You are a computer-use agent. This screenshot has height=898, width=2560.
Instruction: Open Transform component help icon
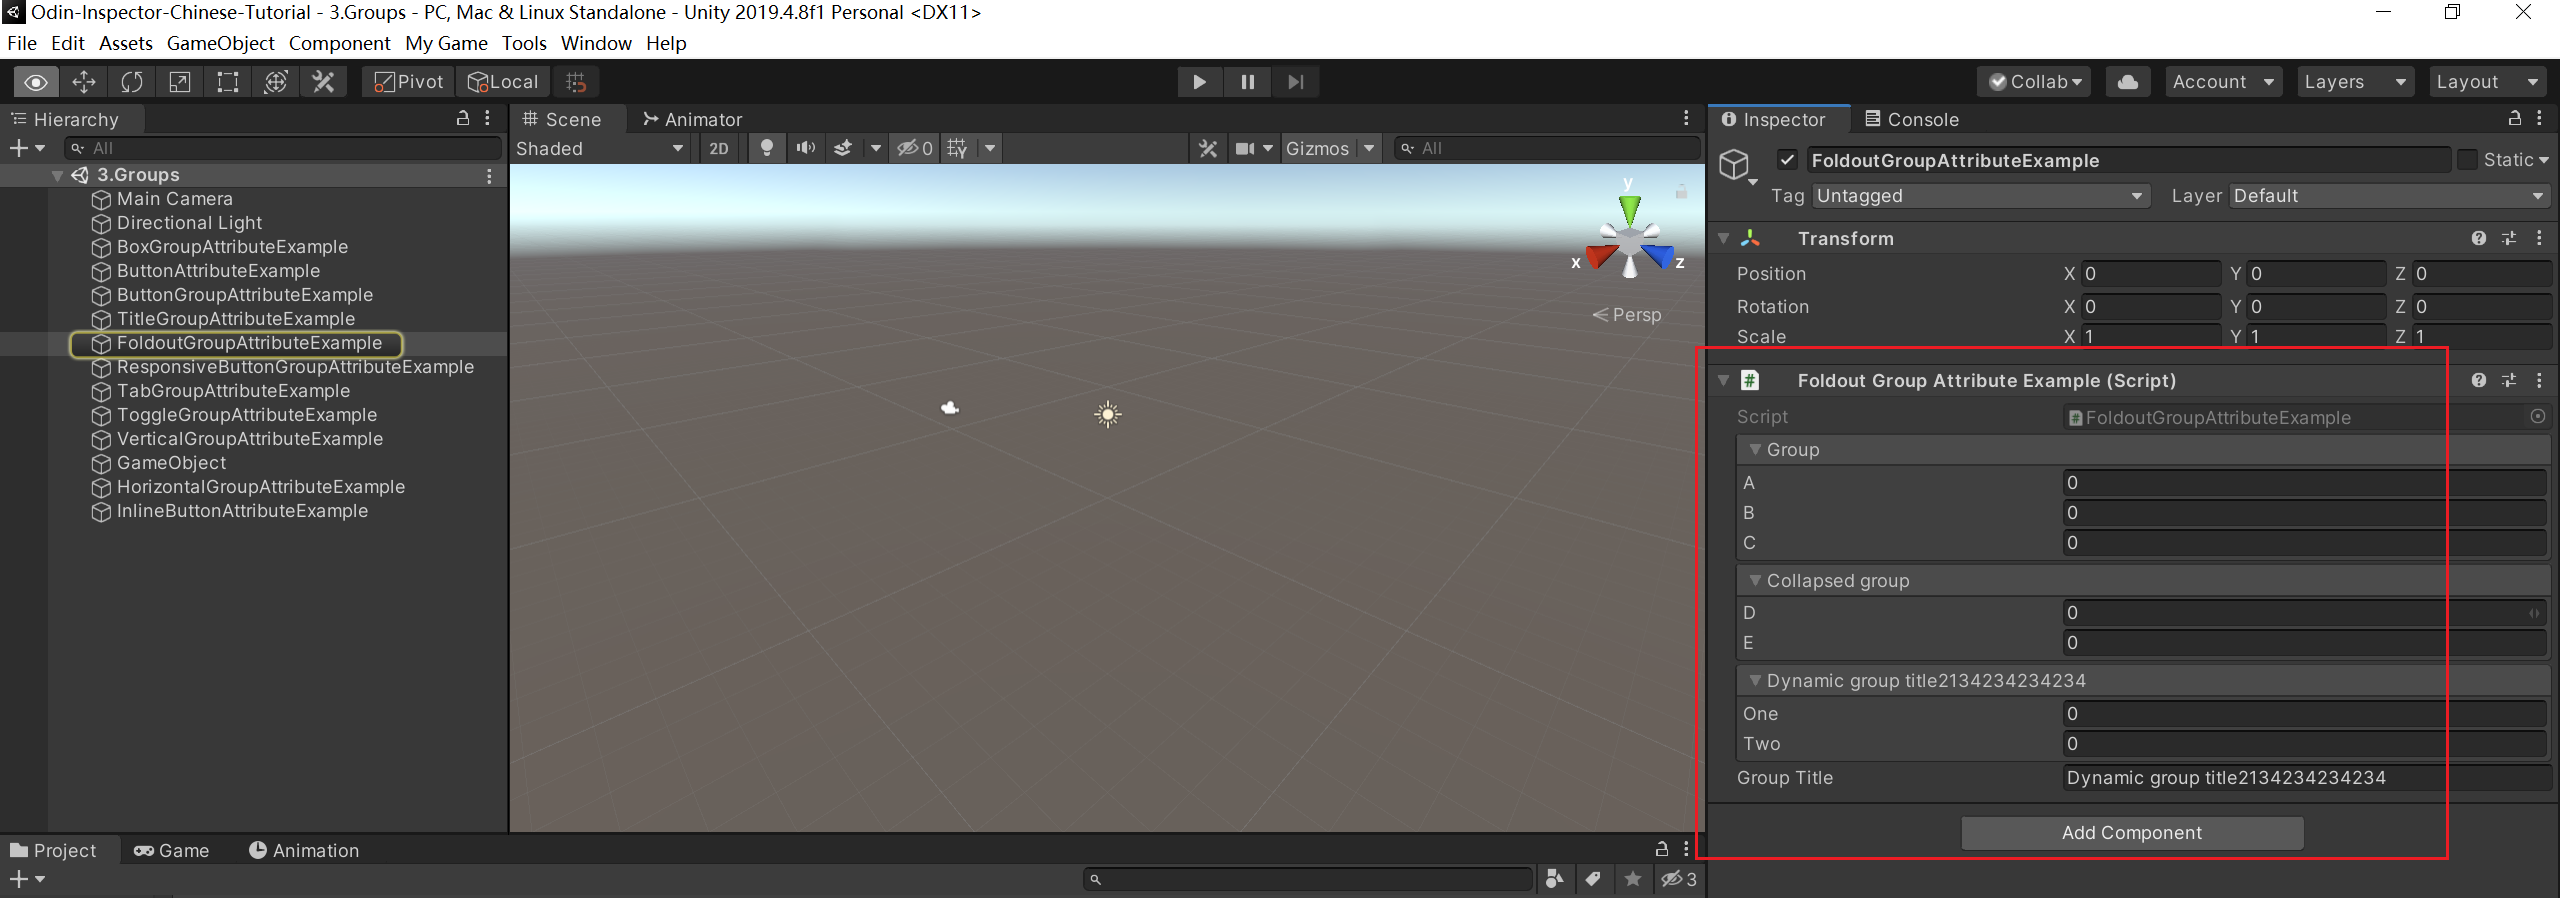pos(2479,238)
